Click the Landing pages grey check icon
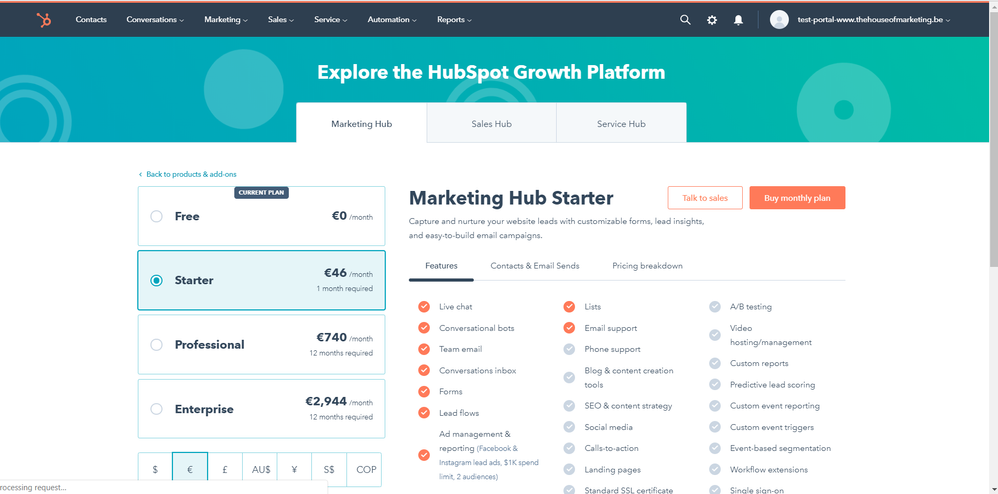The height and width of the screenshot is (494, 998). [570, 469]
